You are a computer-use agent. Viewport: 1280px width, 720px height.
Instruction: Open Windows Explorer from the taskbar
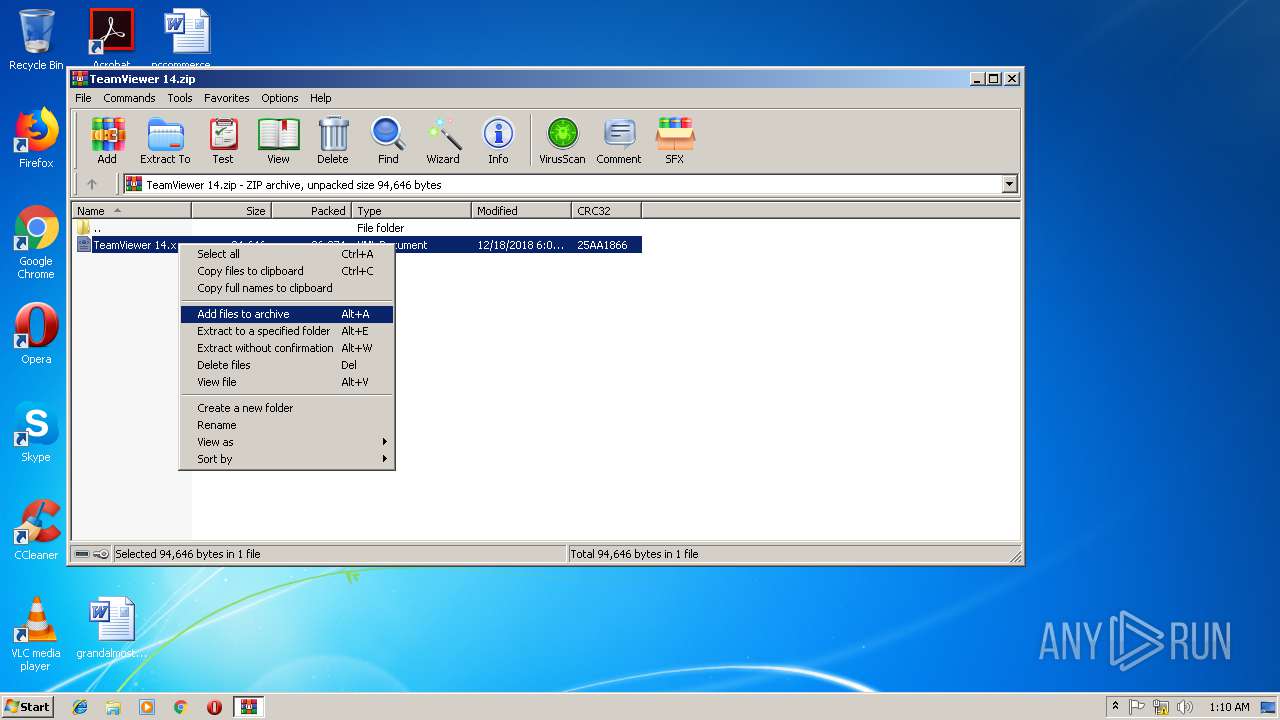pos(113,707)
